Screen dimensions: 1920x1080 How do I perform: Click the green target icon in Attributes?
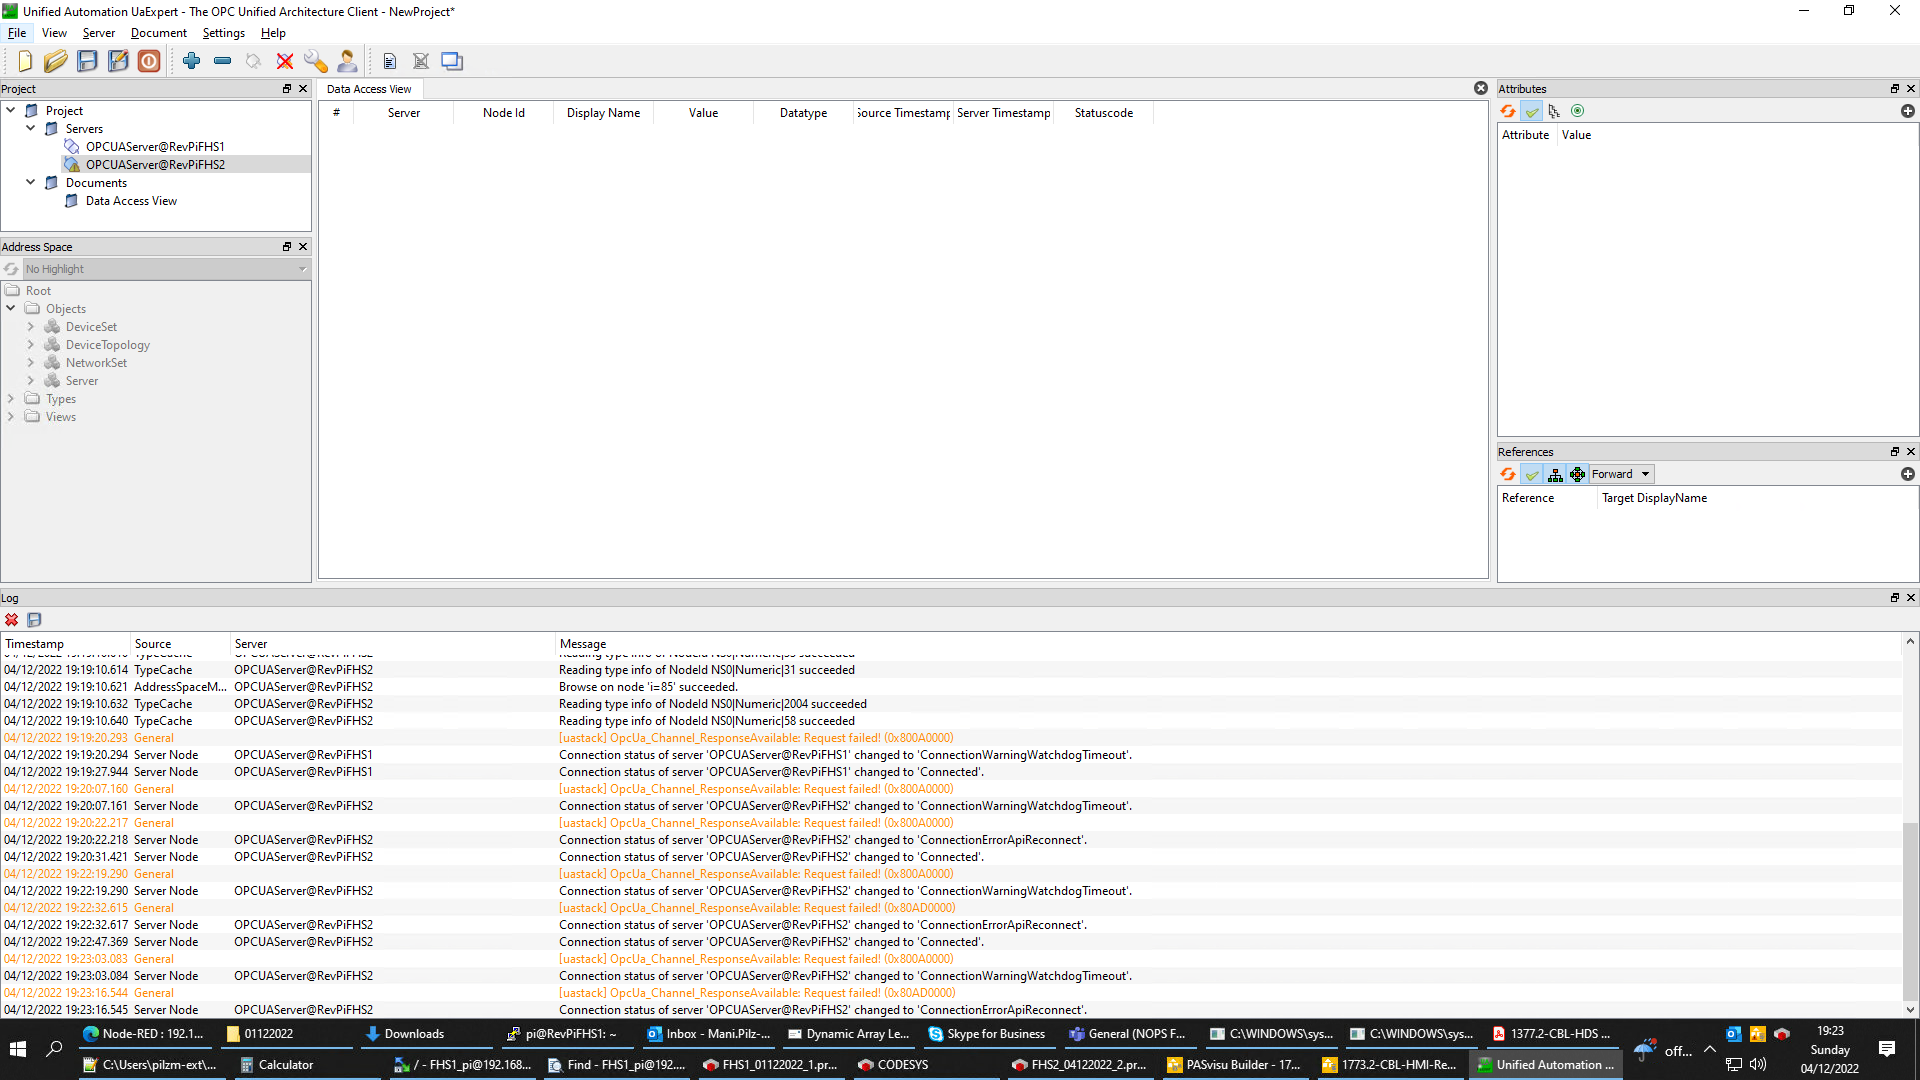coord(1578,111)
